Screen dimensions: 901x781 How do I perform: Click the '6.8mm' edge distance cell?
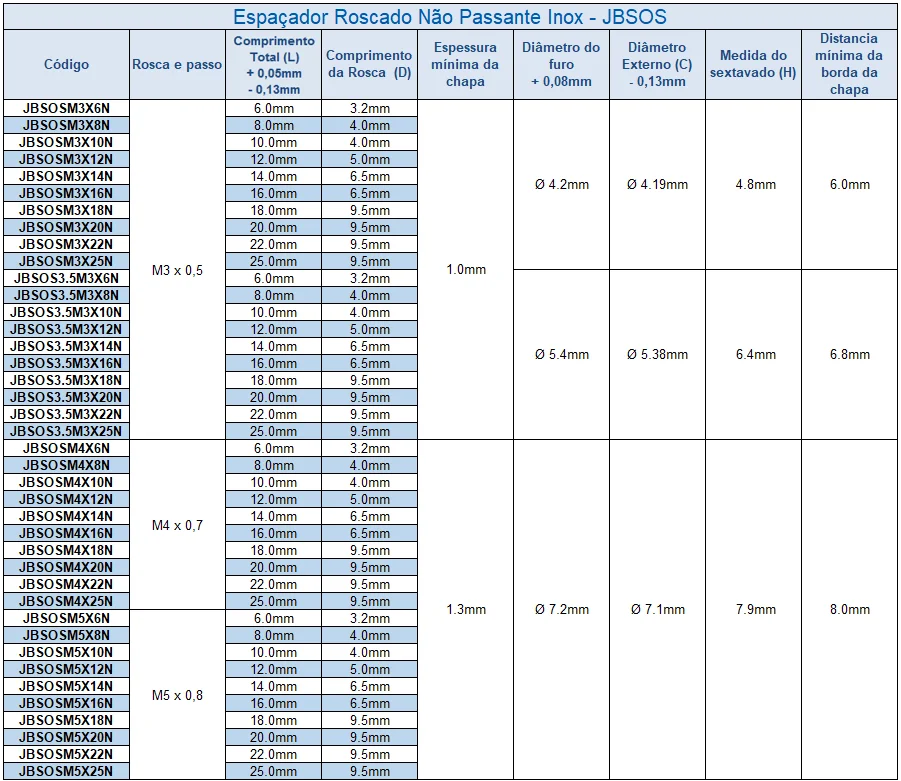849,355
